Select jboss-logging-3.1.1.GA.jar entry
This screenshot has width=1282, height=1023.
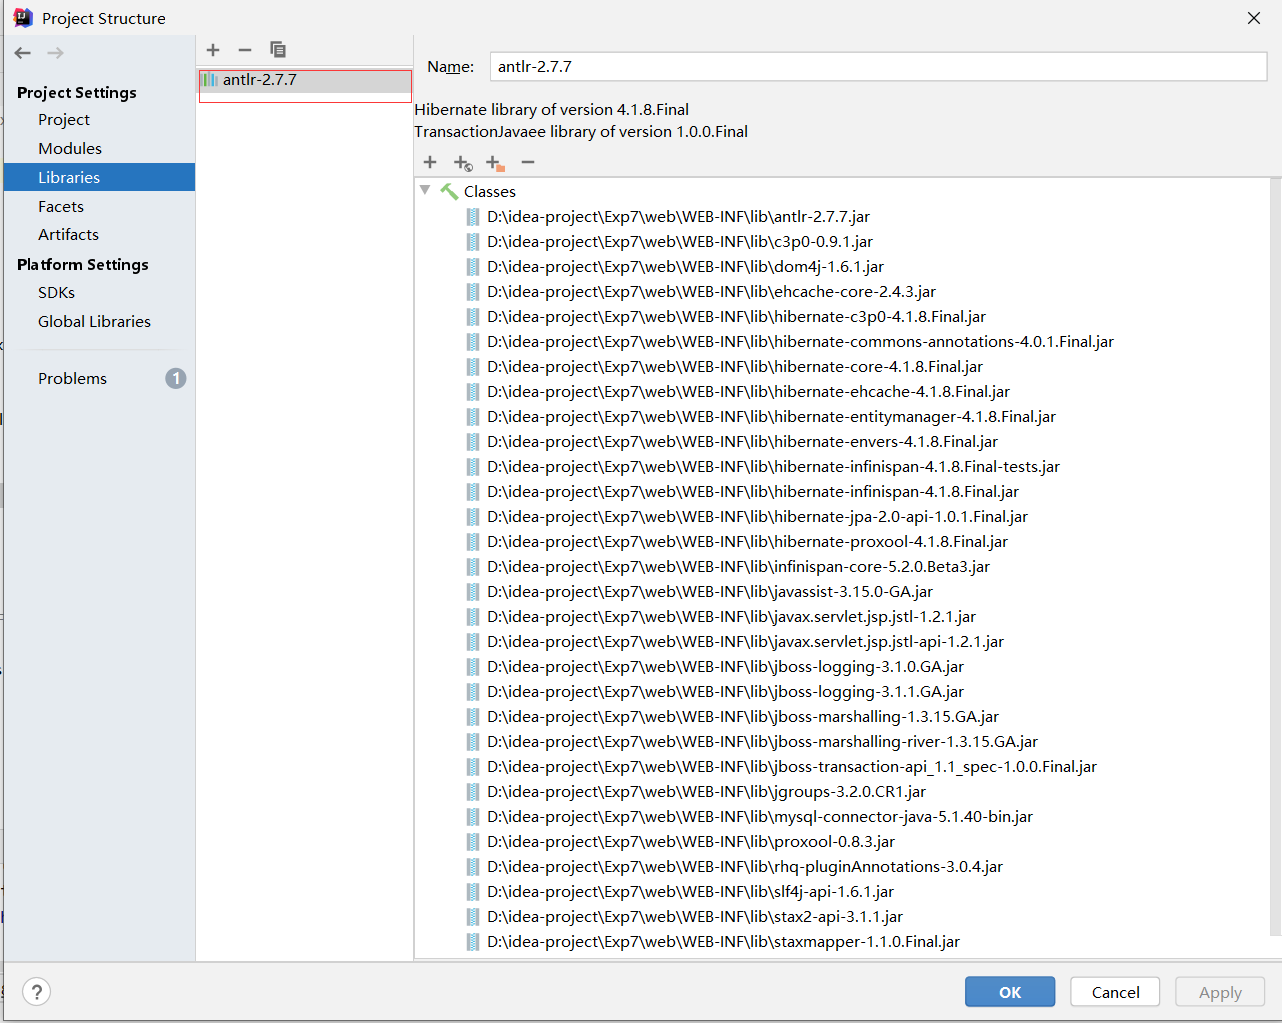pyautogui.click(x=725, y=692)
